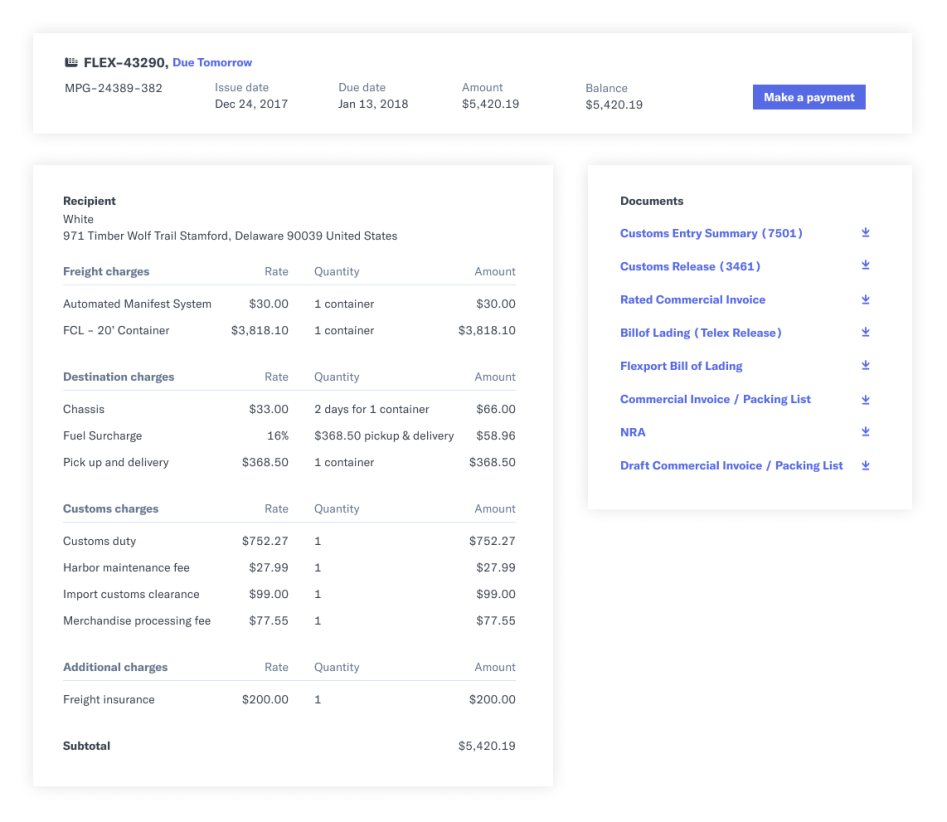The image size is (947, 822).
Task: Click the NRA download arrow icon
Action: 865,432
